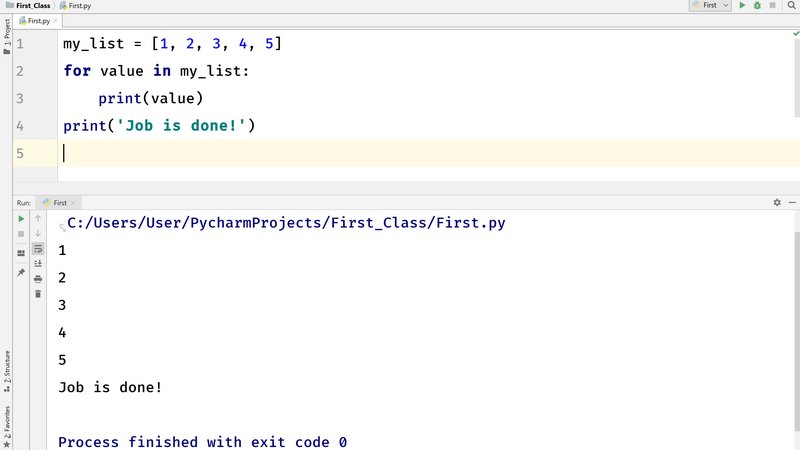Open the First run configuration dropdown
This screenshot has width=800, height=450.
click(x=709, y=5)
